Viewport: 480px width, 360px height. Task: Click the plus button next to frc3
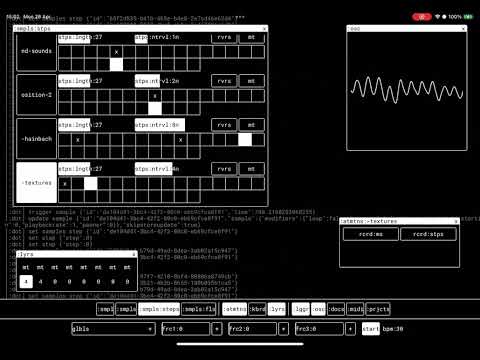coord(350,329)
